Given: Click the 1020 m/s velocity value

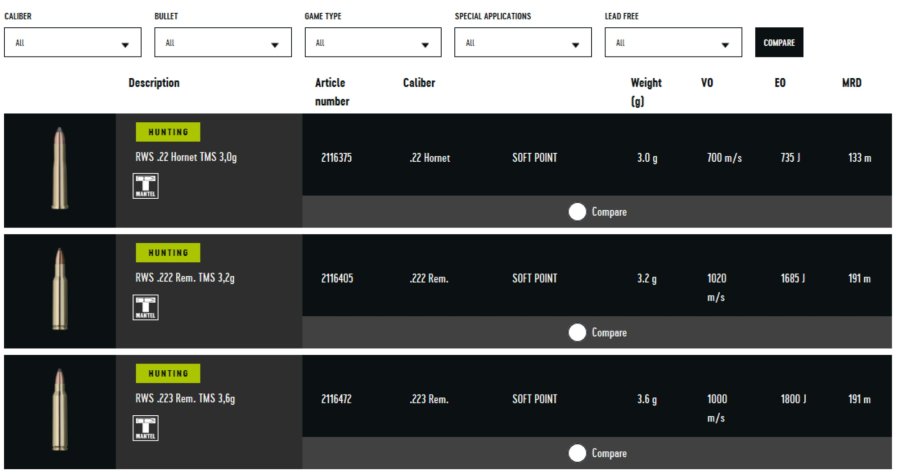Looking at the screenshot, I should (x=717, y=287).
